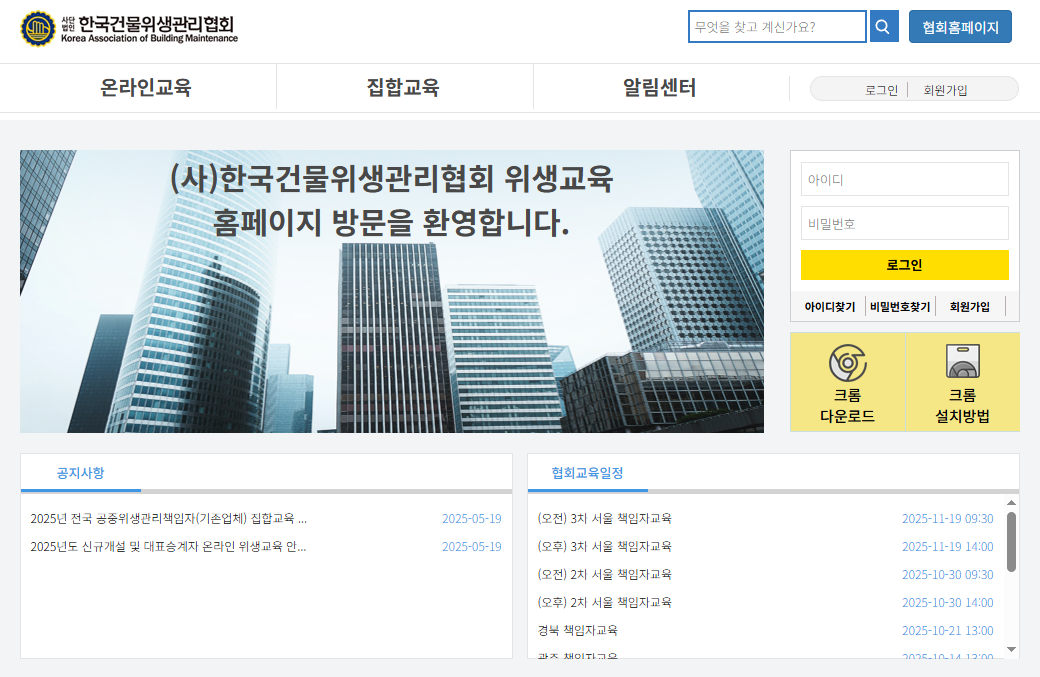Image resolution: width=1040 pixels, height=677 pixels.
Task: Click the yellow 로그인 button
Action: coord(905,265)
